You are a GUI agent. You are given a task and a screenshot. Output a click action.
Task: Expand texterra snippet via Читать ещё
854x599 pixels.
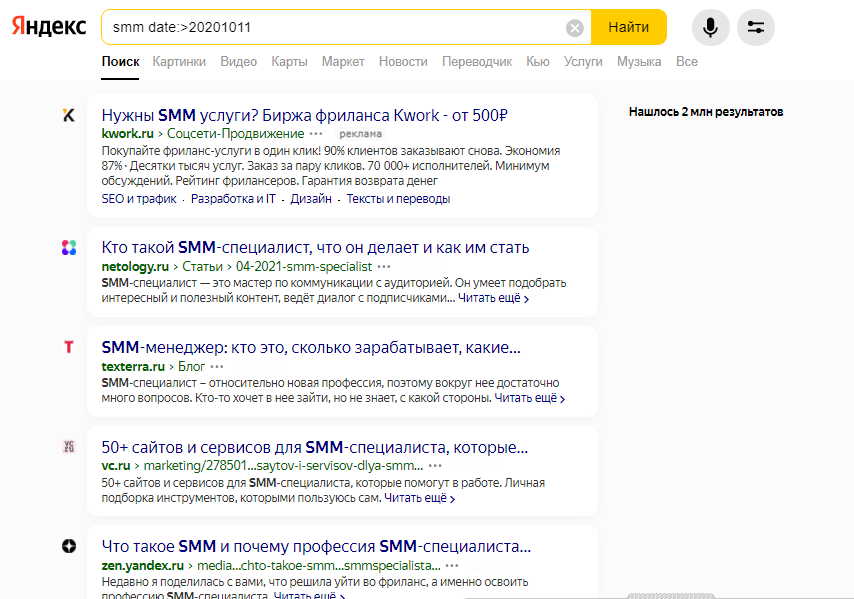point(529,398)
